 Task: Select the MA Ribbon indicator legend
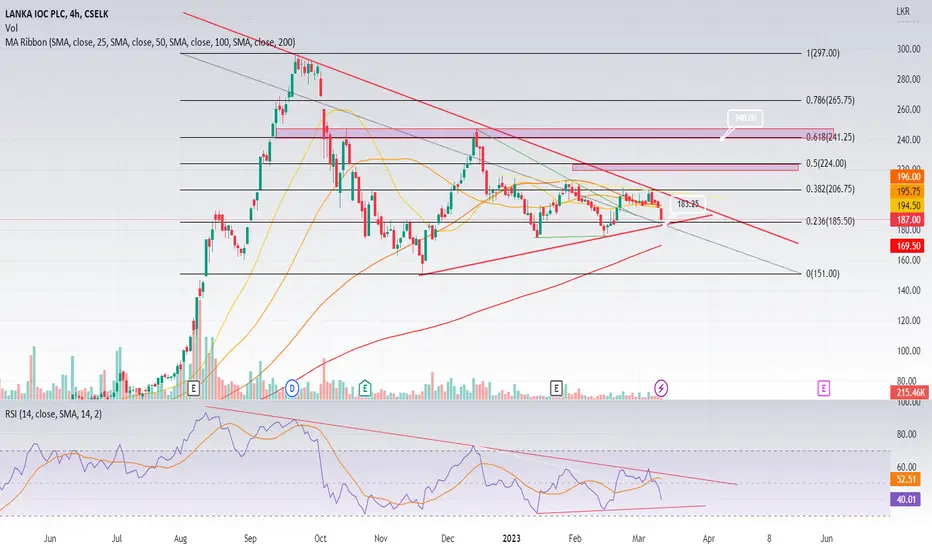[x=150, y=42]
